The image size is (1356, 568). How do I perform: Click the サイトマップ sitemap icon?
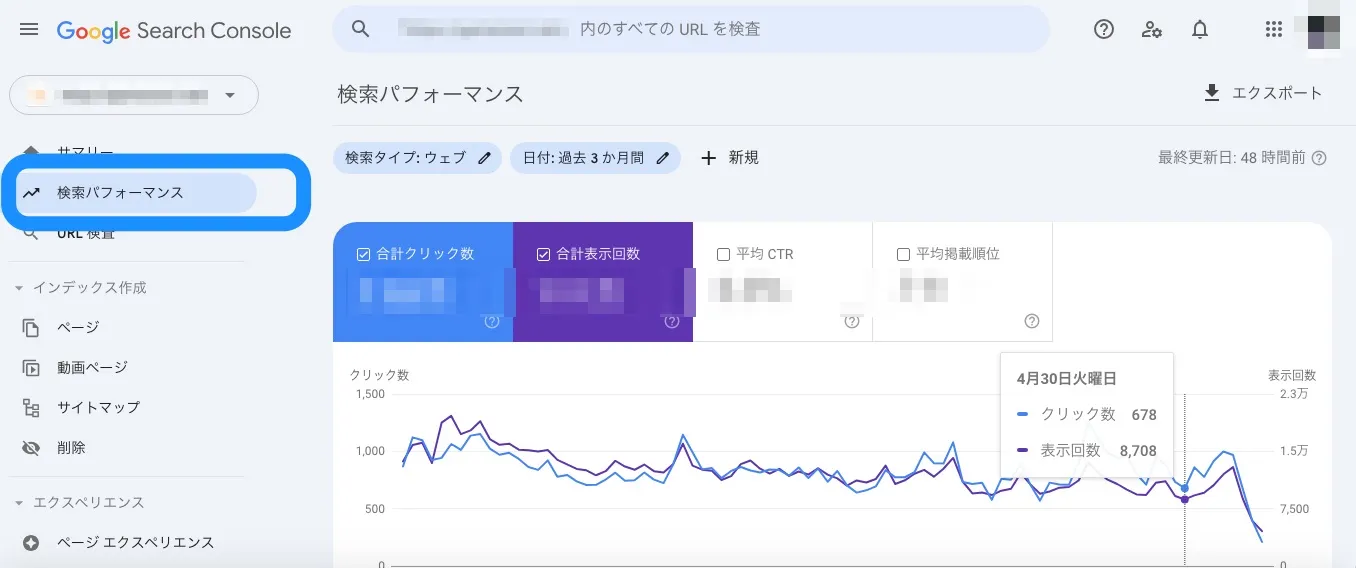click(31, 408)
